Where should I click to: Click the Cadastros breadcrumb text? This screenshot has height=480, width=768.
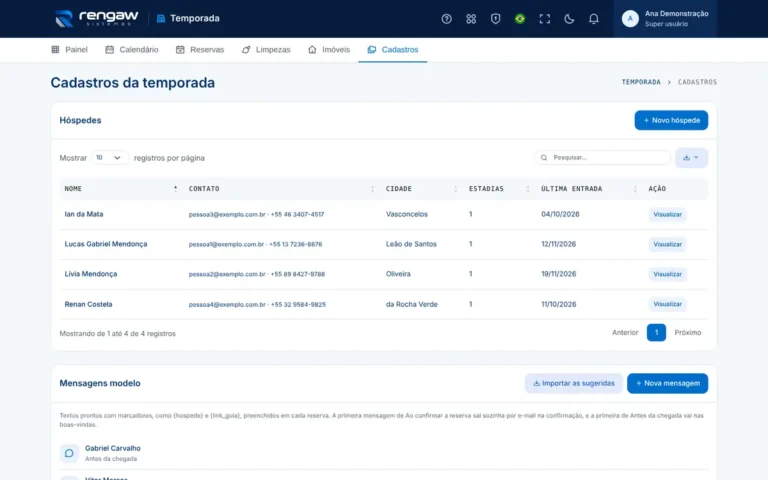(x=697, y=82)
